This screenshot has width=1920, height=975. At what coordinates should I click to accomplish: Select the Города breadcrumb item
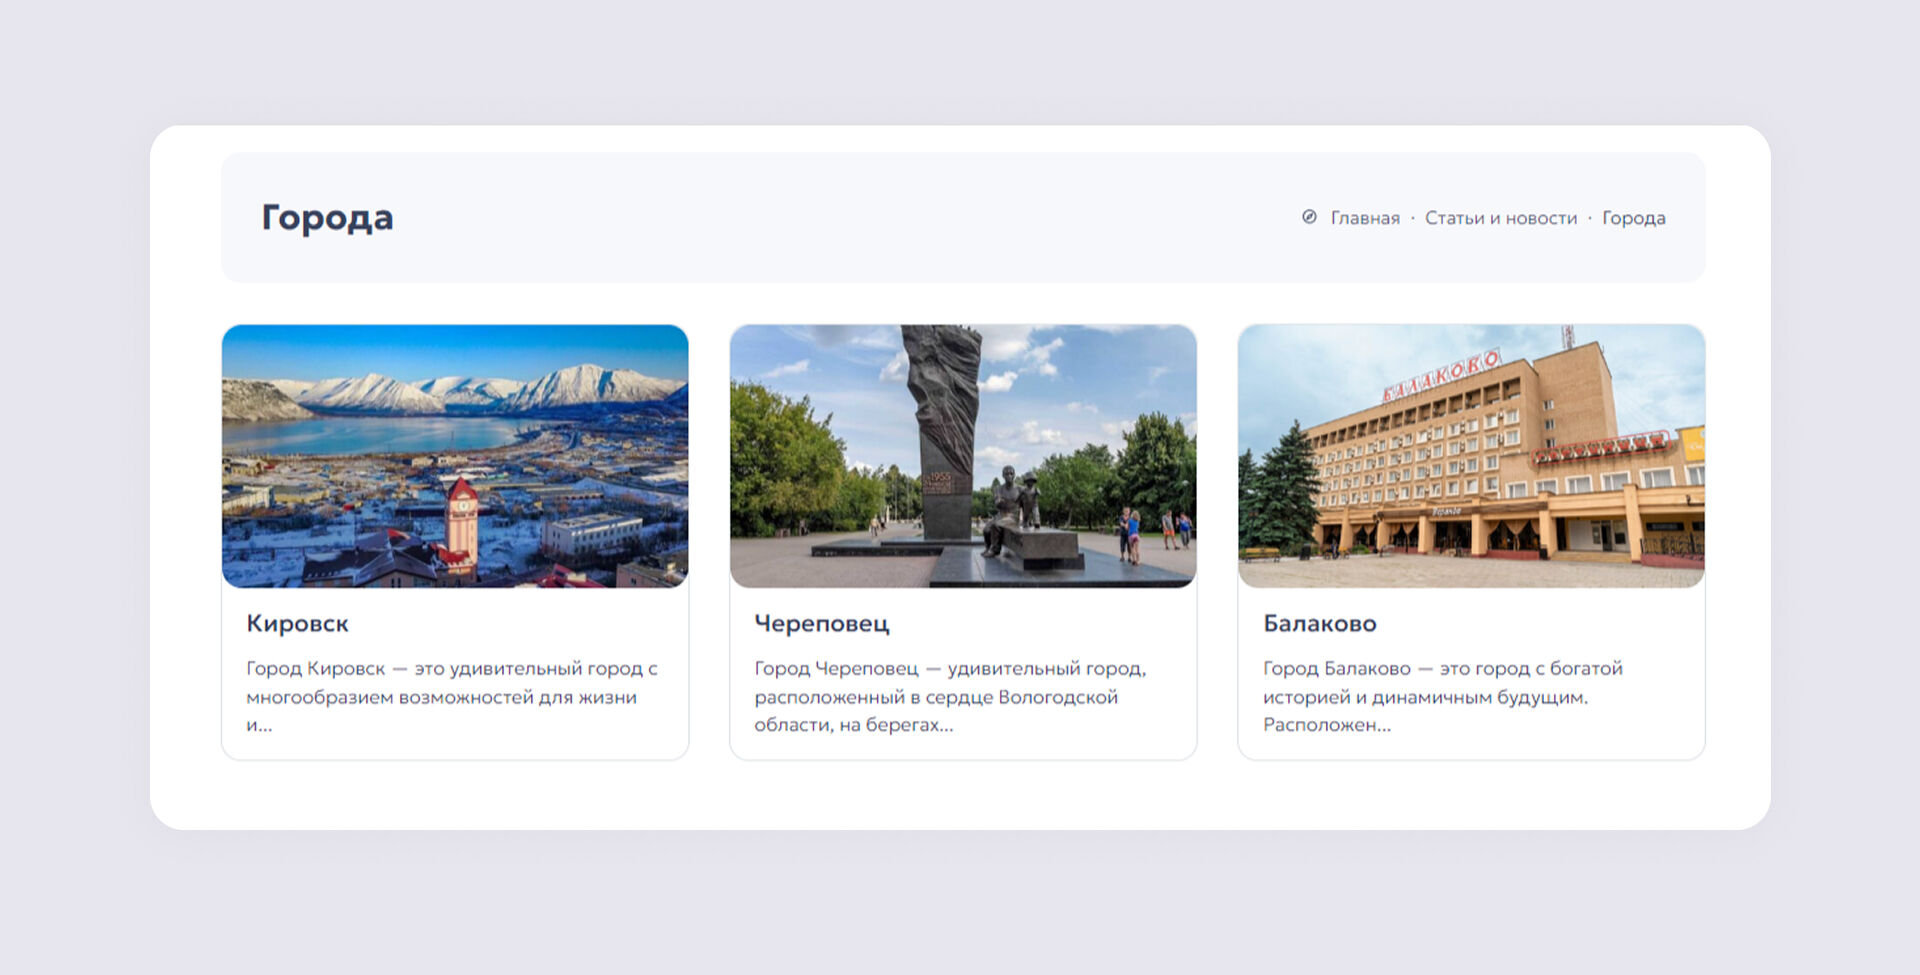[1633, 218]
